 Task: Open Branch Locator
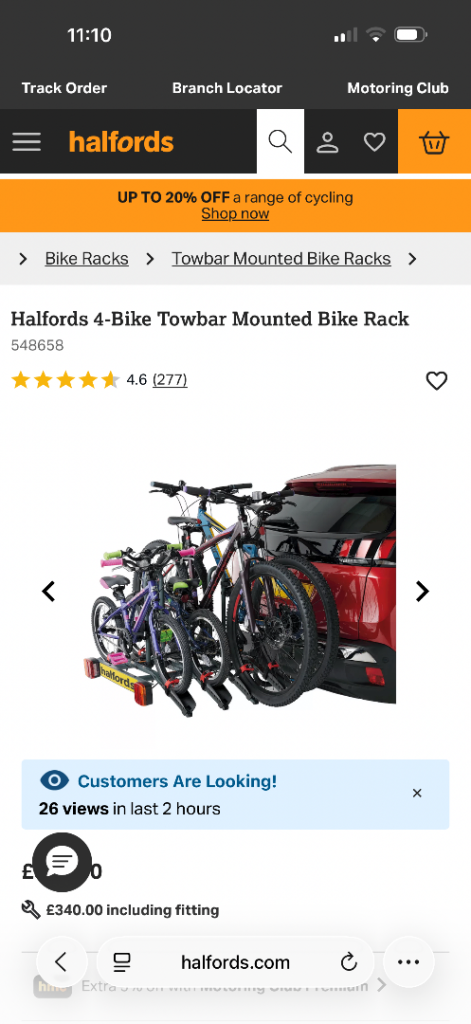click(x=227, y=88)
